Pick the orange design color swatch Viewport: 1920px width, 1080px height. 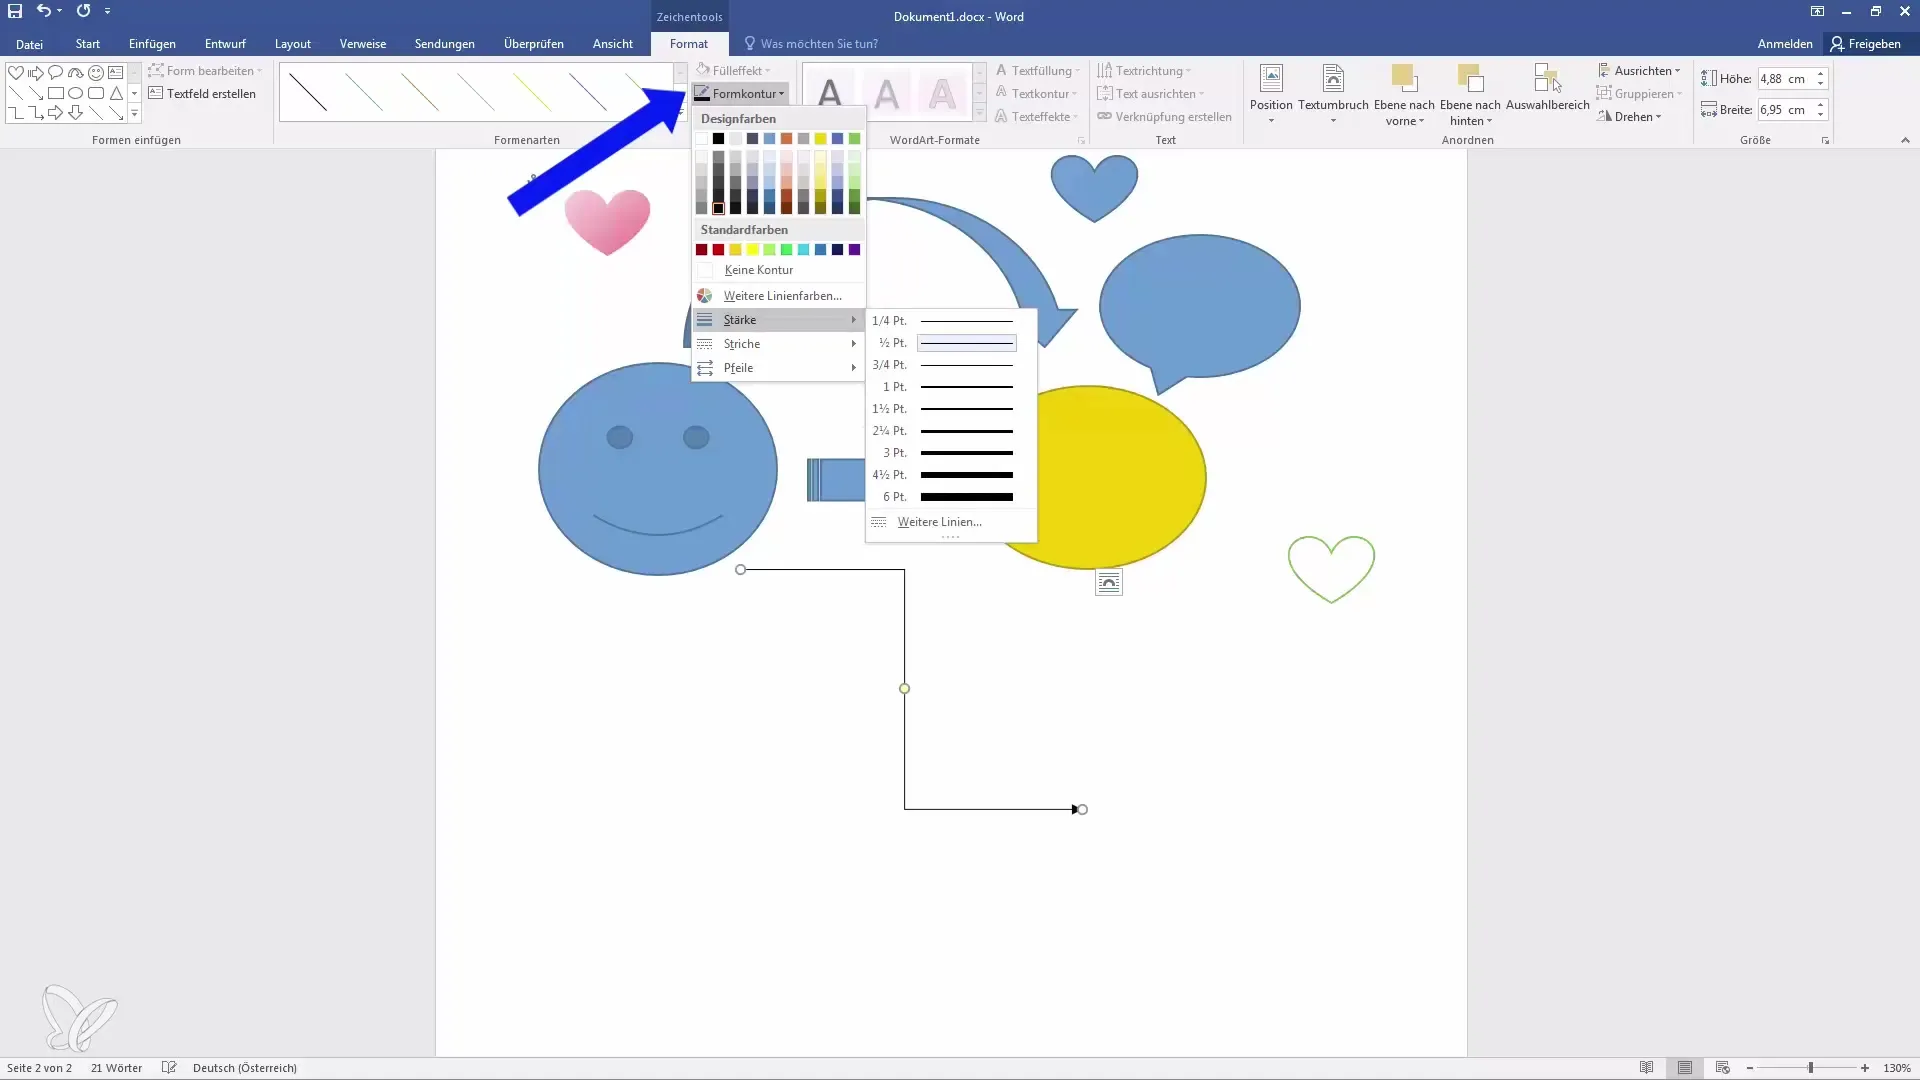(786, 139)
